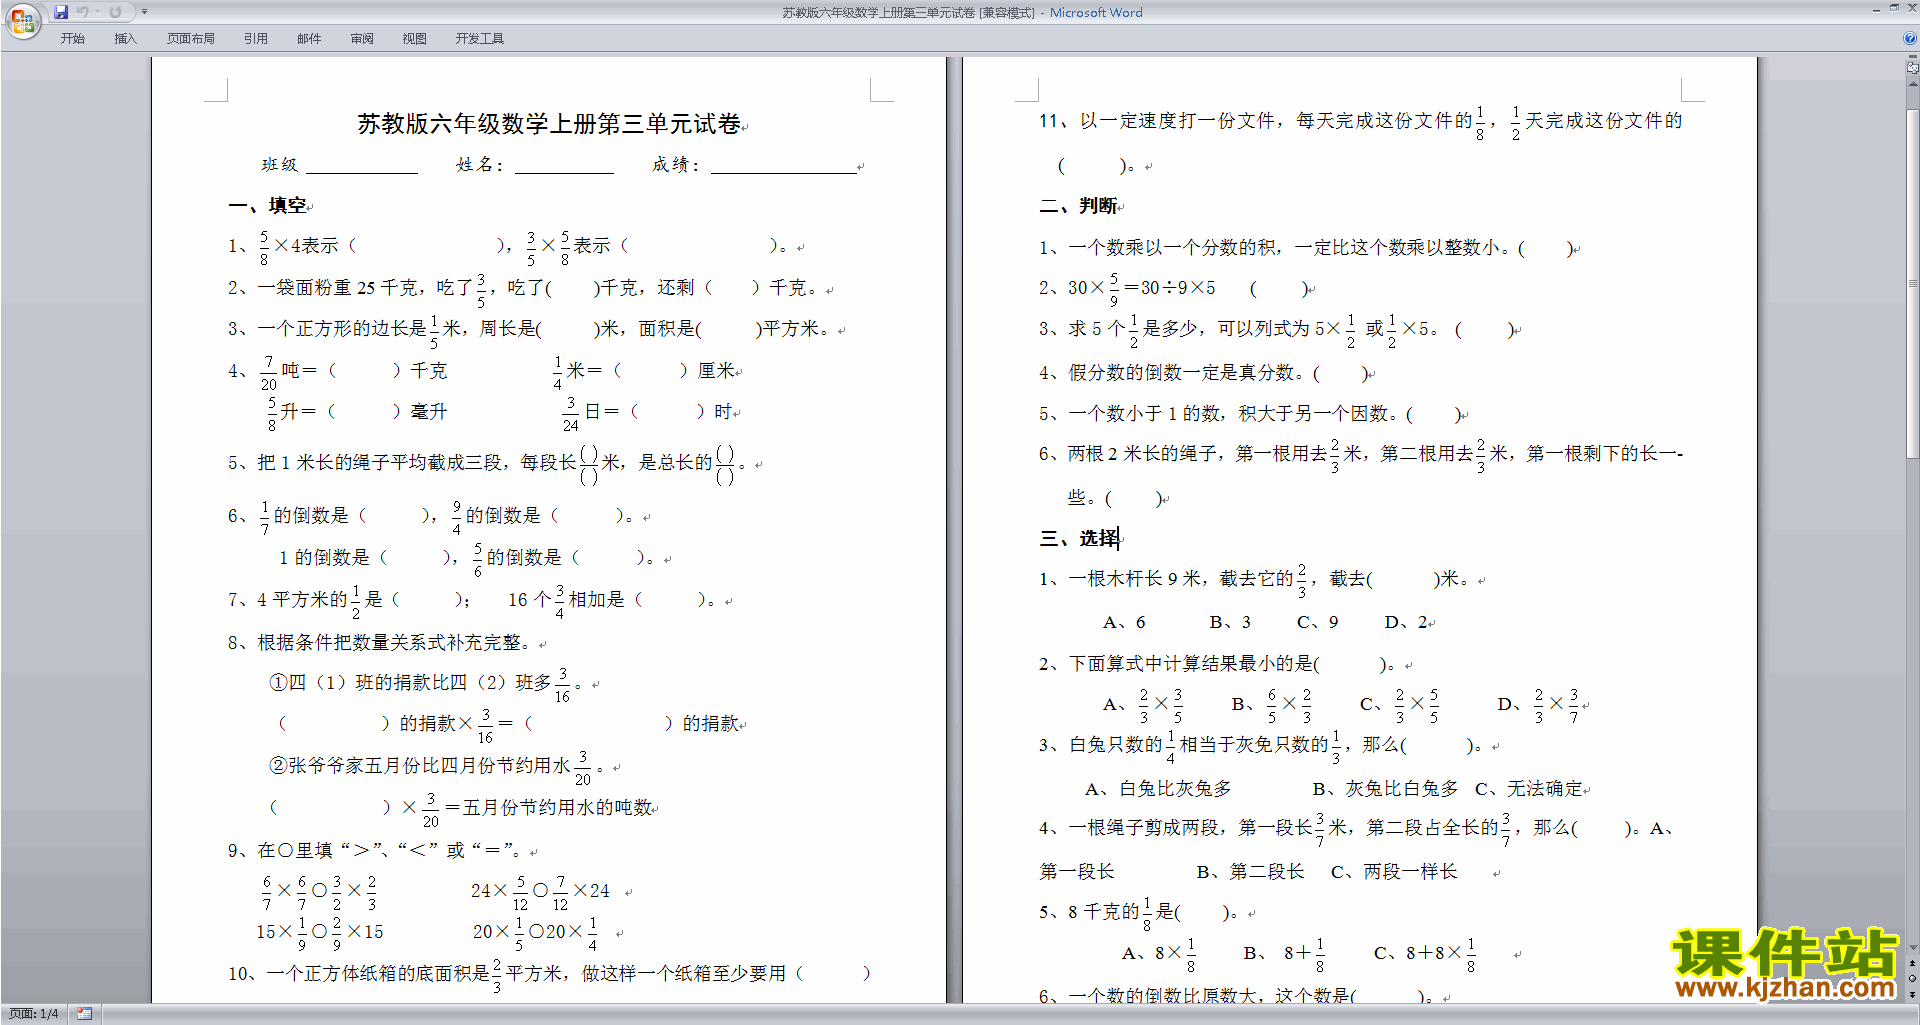1920x1025 pixels.
Task: Open the 视图 ribbon tab
Action: pyautogui.click(x=415, y=39)
